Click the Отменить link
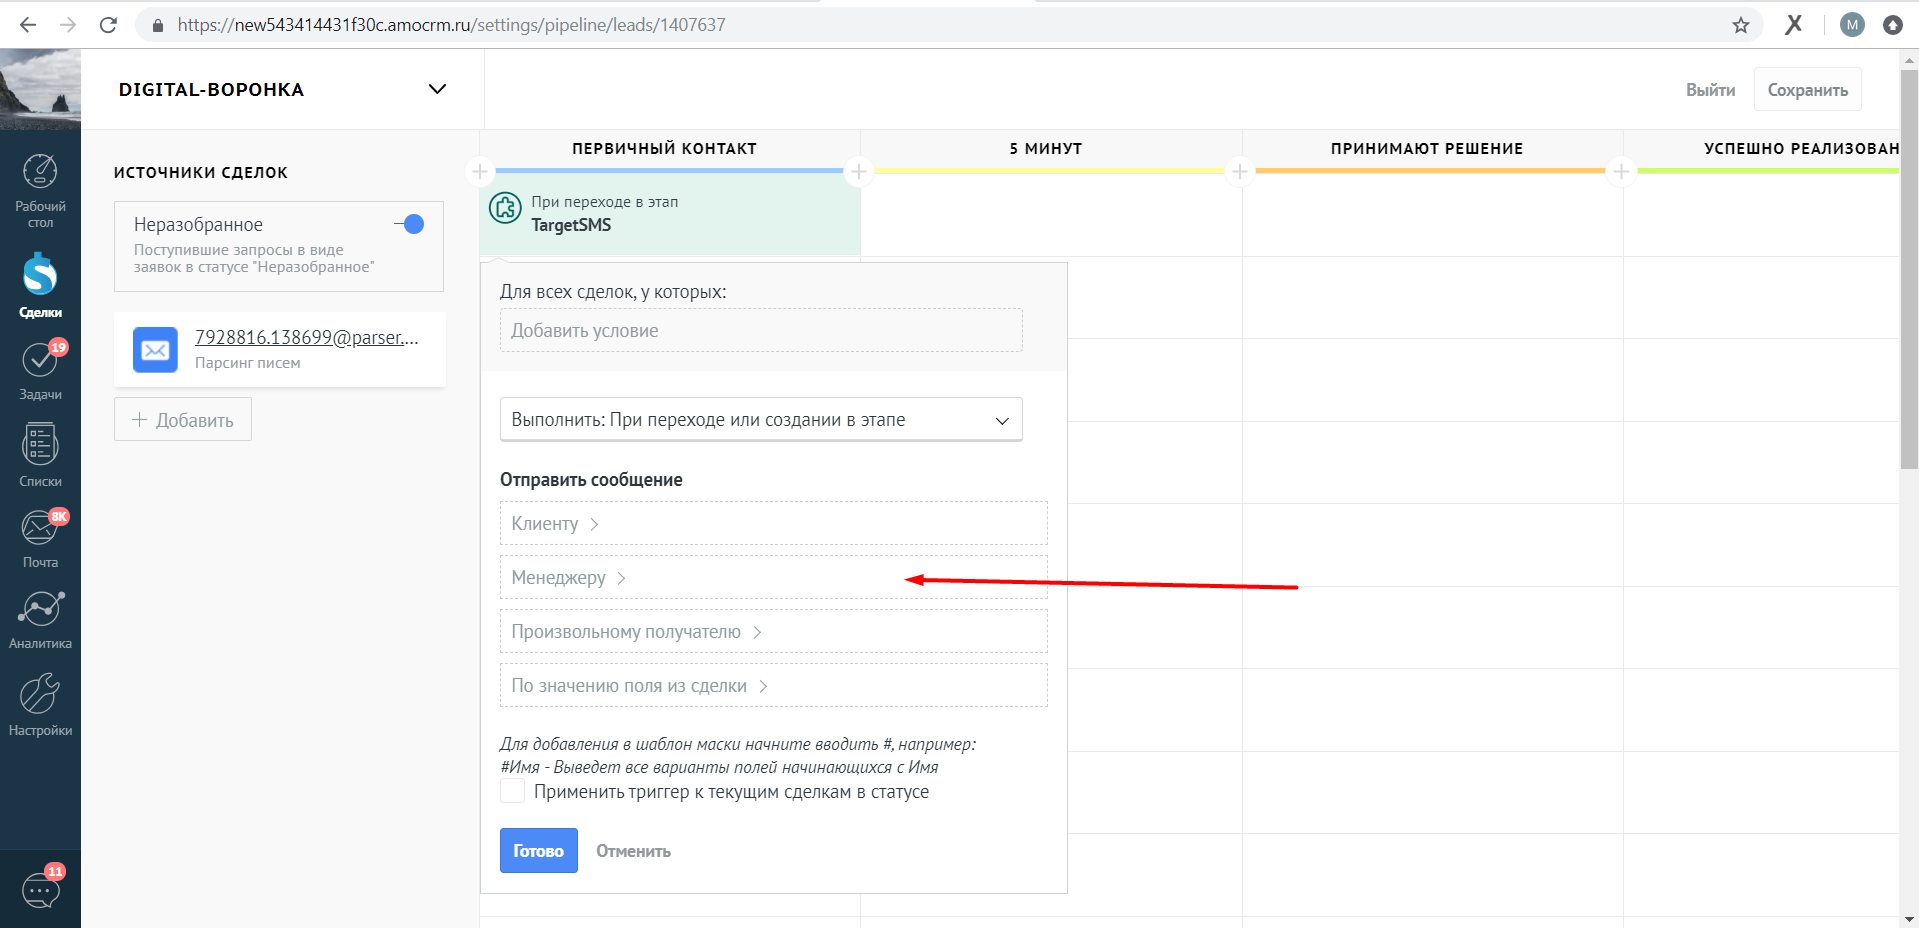1919x928 pixels. click(x=633, y=851)
